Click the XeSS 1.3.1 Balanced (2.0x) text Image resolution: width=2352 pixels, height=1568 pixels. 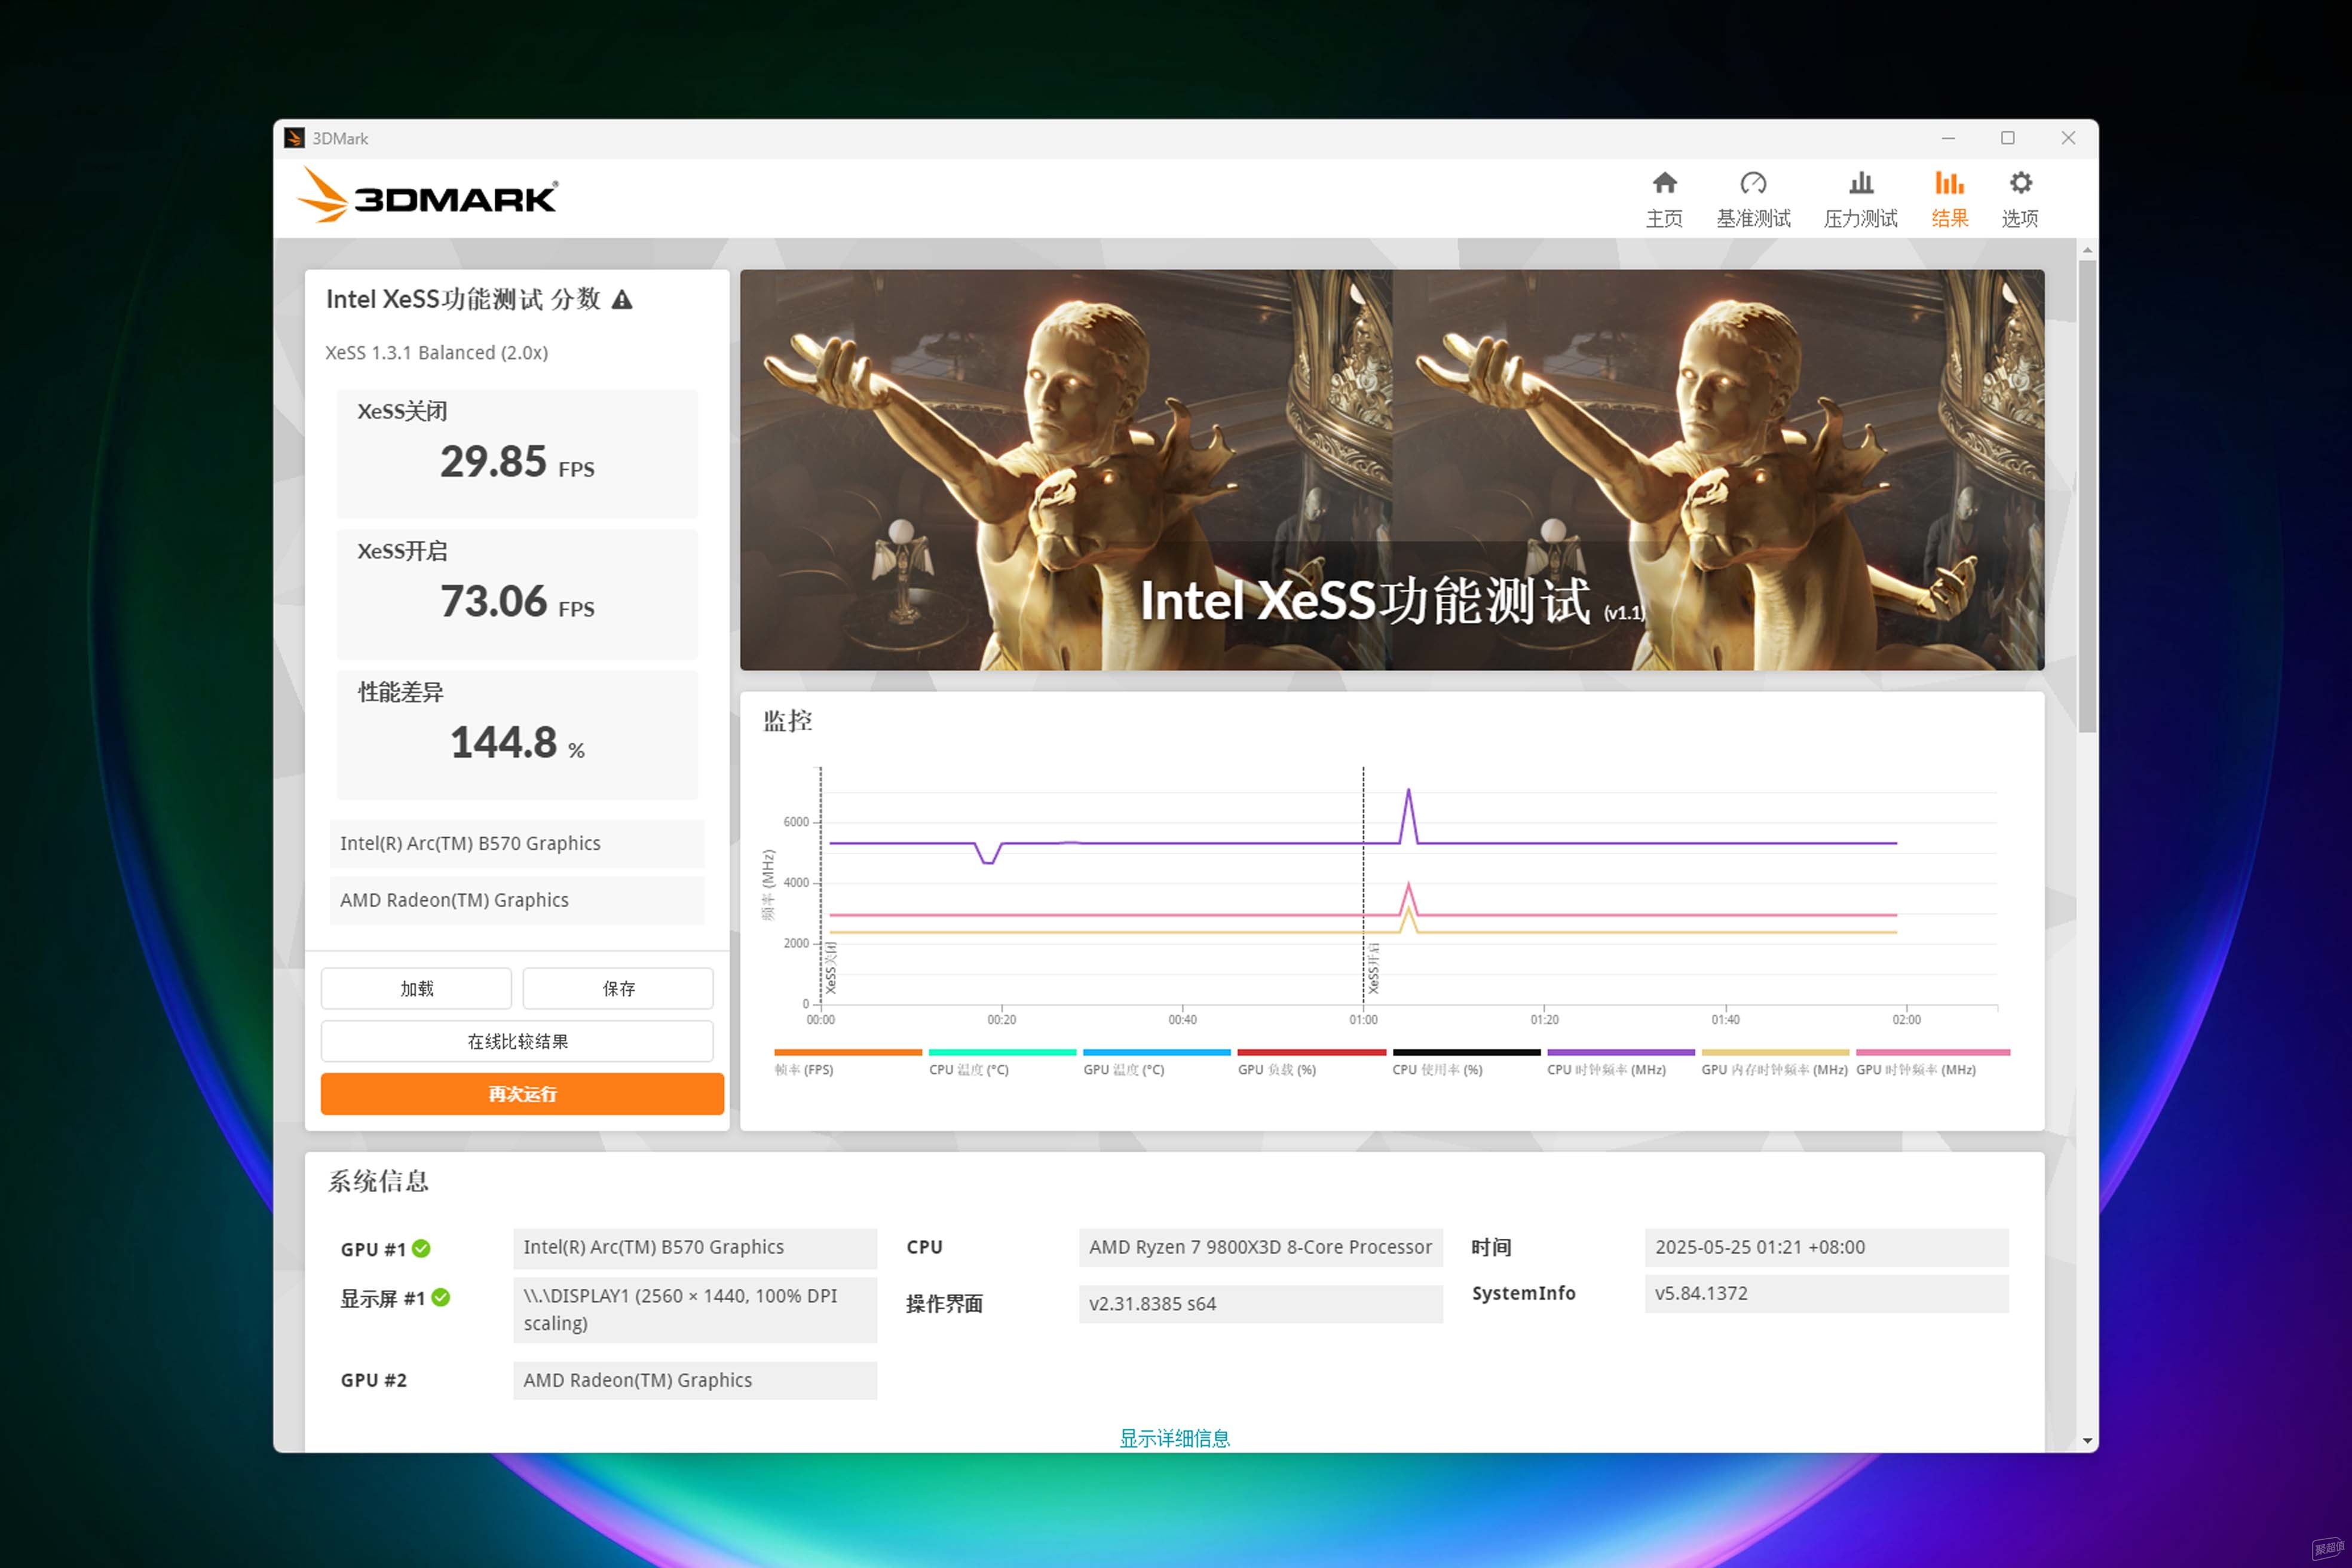point(436,352)
